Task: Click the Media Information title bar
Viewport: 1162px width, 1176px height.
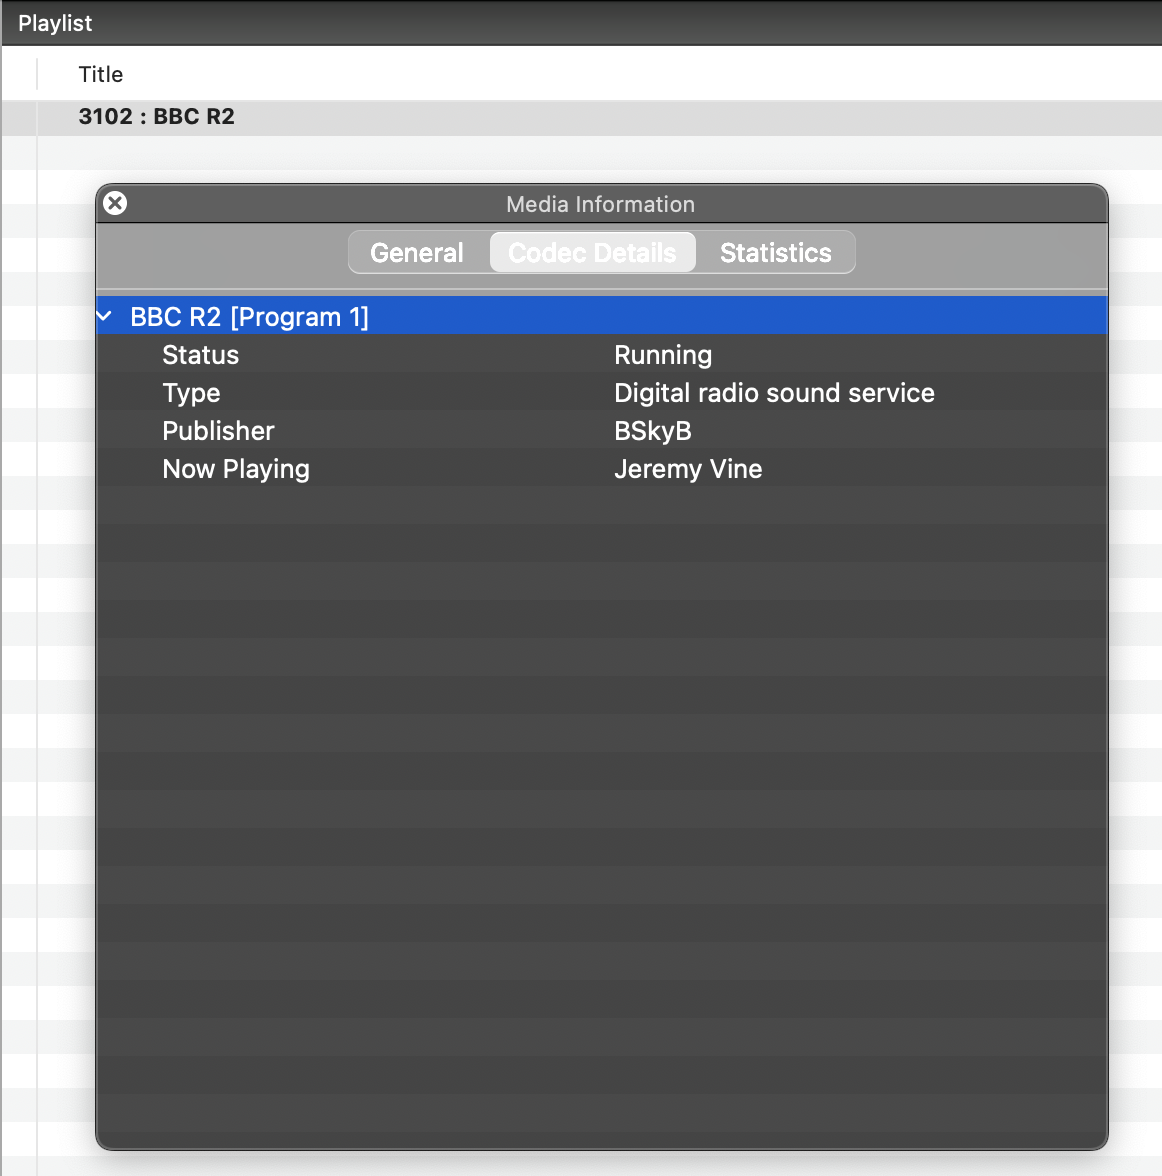Action: coord(601,204)
